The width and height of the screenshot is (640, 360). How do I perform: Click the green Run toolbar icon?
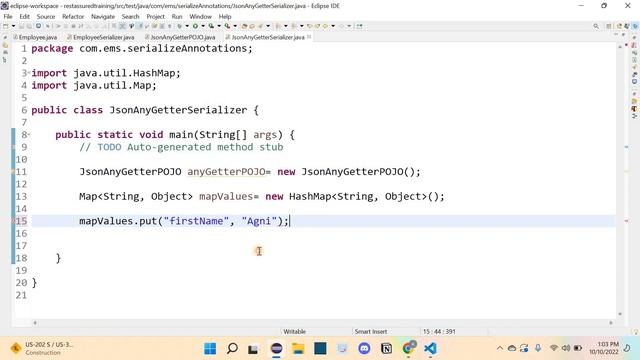(195, 26)
